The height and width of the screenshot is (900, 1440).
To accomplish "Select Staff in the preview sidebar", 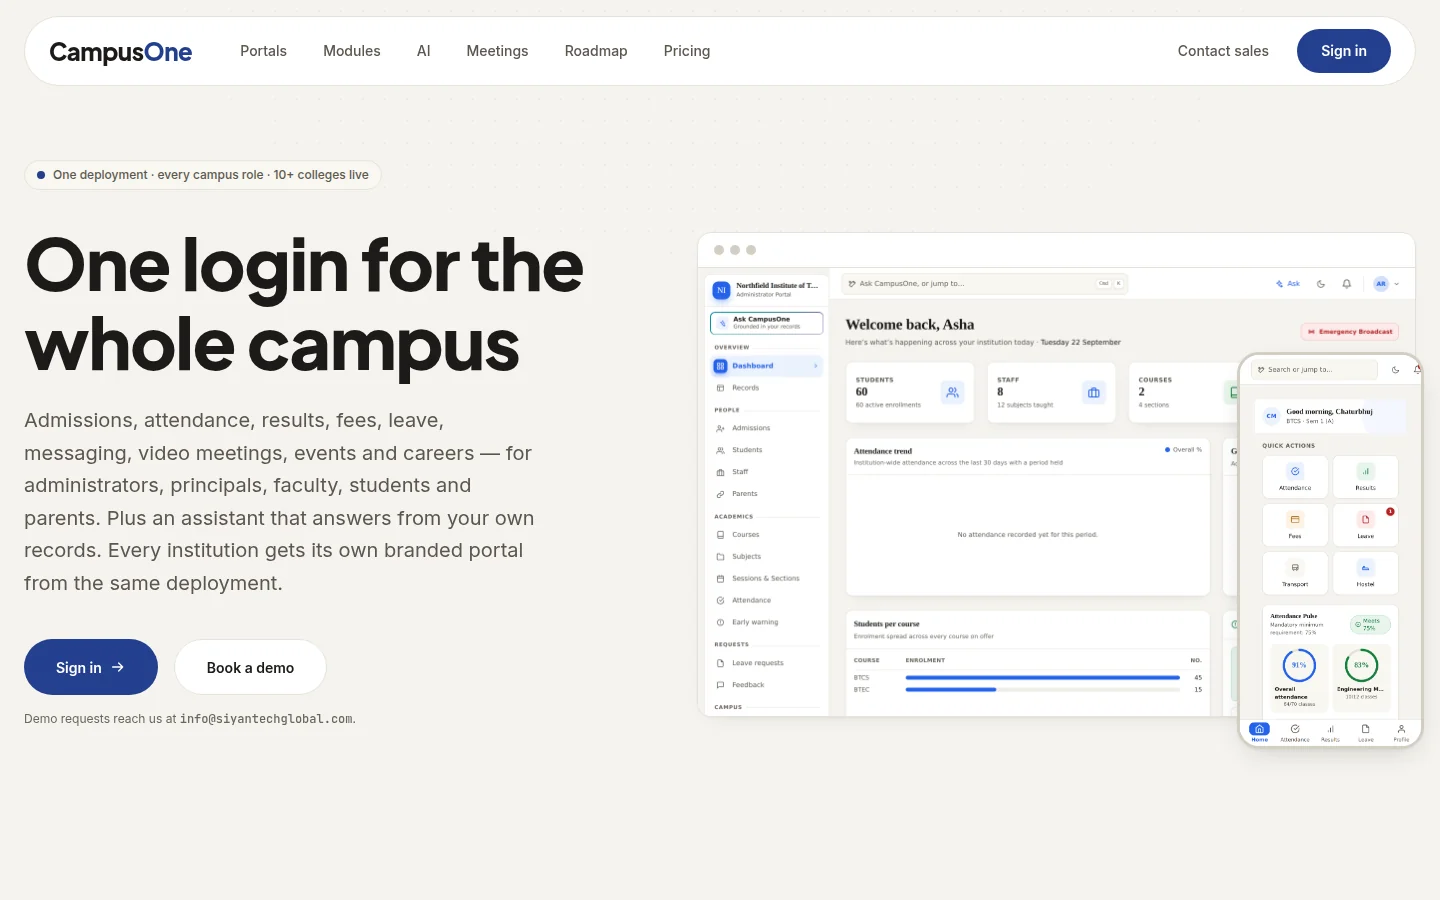I will click(767, 472).
